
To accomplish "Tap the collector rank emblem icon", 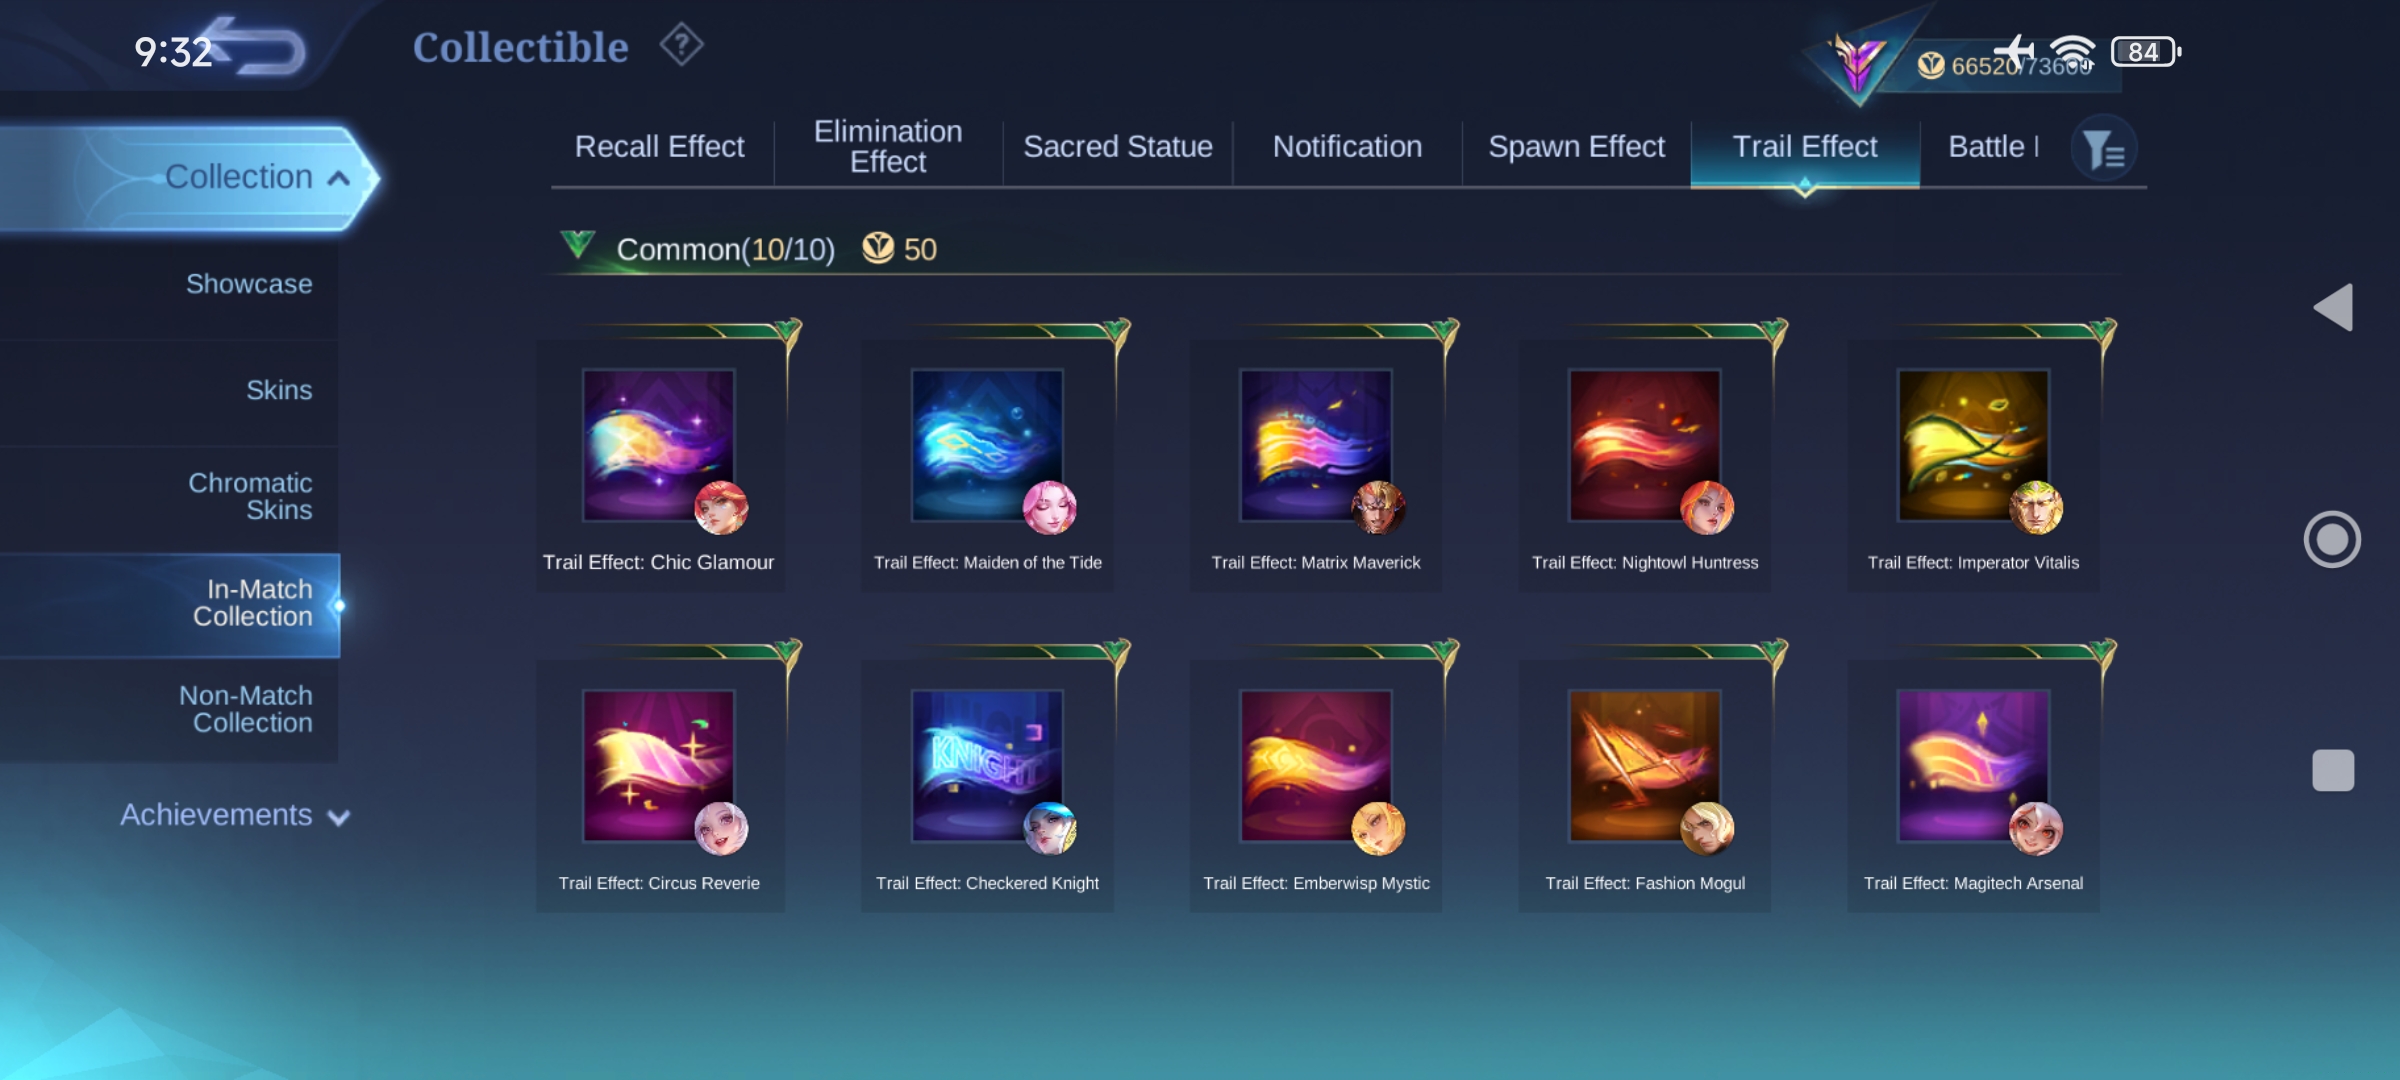I will (x=1858, y=62).
